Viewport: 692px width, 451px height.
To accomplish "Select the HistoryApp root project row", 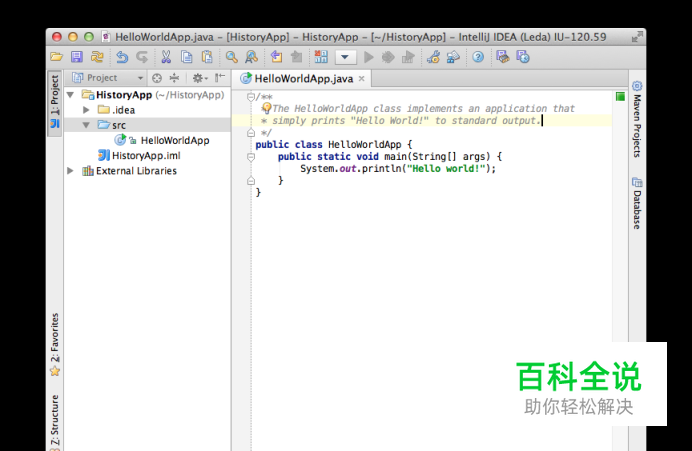I will tap(153, 95).
